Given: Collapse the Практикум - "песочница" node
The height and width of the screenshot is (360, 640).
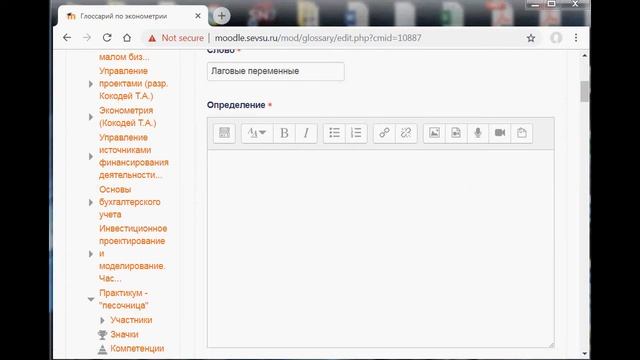Looking at the screenshot, I should point(91,300).
